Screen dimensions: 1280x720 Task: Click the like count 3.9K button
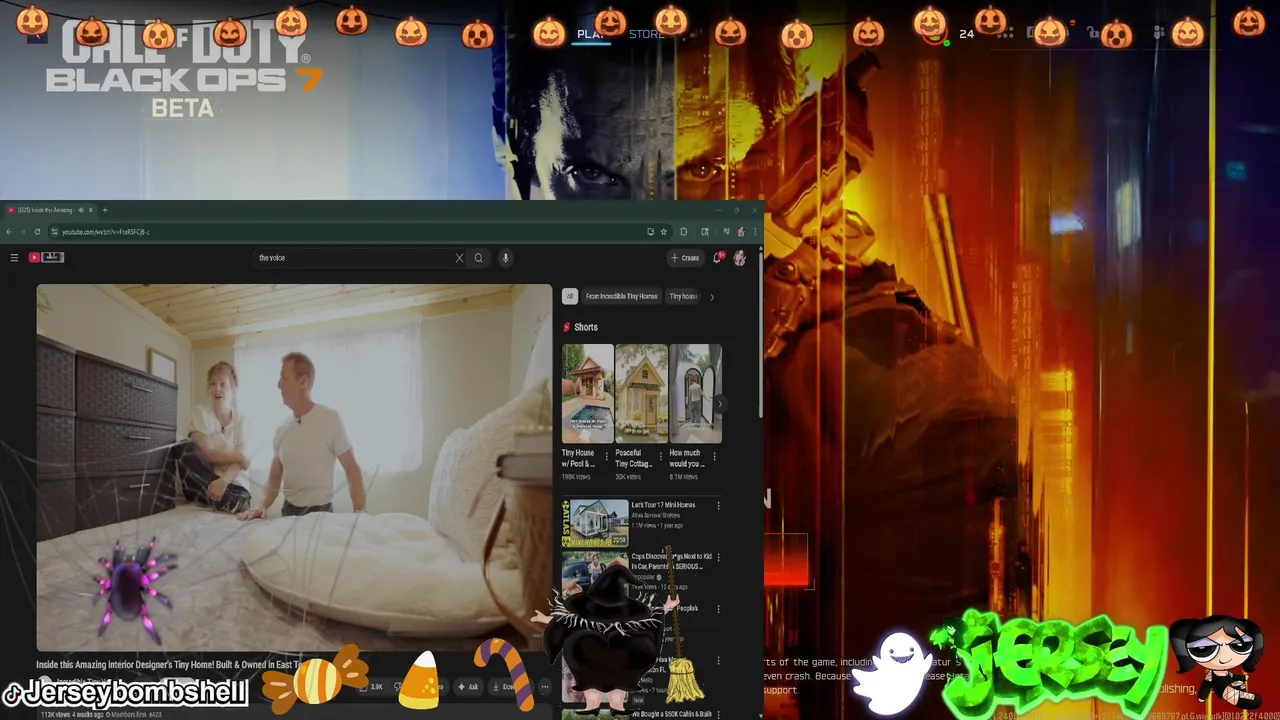tap(371, 687)
